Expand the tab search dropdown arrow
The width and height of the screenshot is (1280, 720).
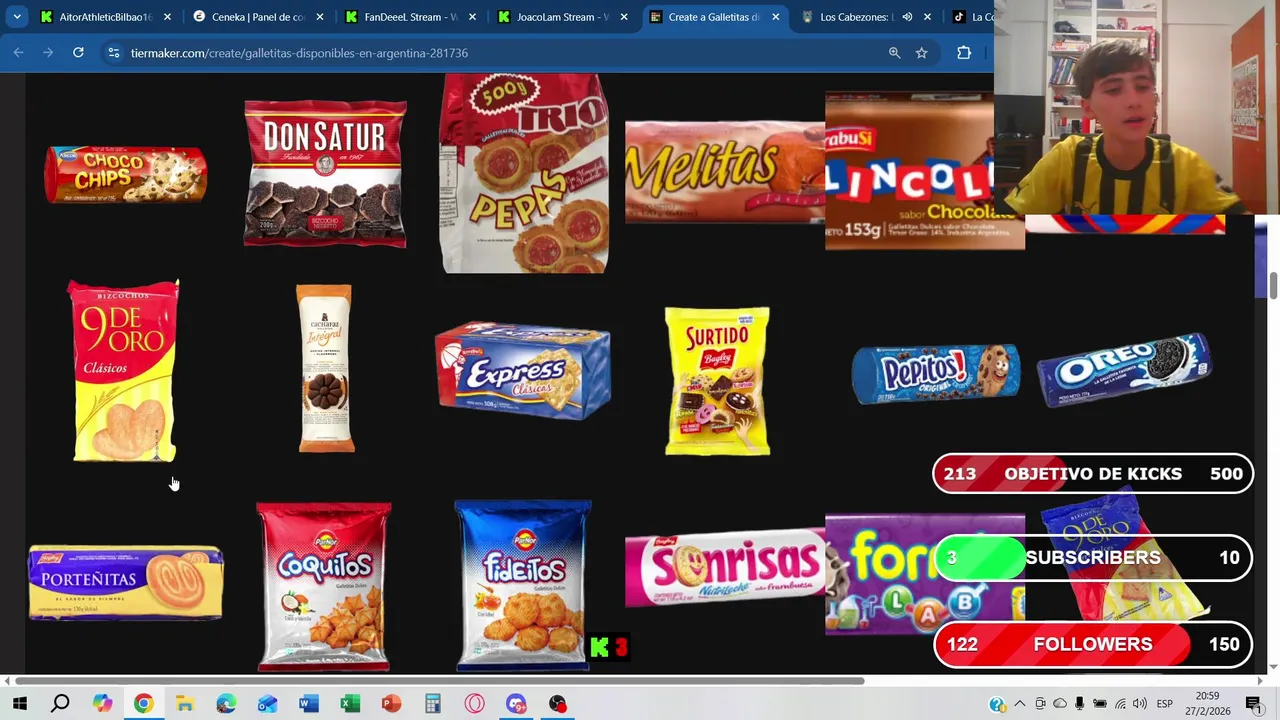(17, 17)
